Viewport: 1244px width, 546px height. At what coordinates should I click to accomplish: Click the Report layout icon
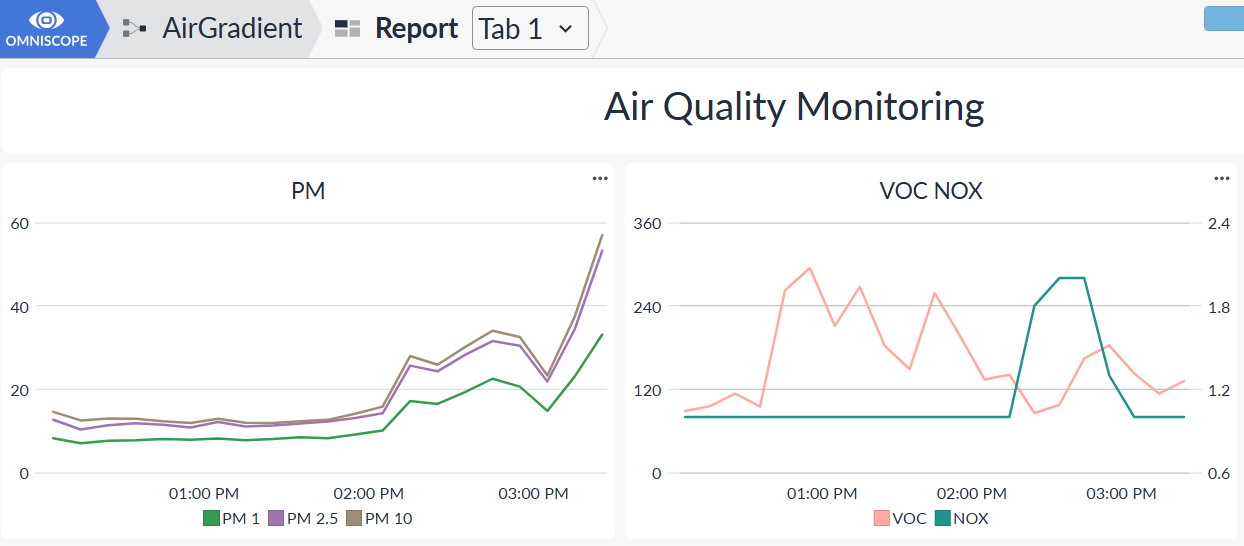[347, 29]
